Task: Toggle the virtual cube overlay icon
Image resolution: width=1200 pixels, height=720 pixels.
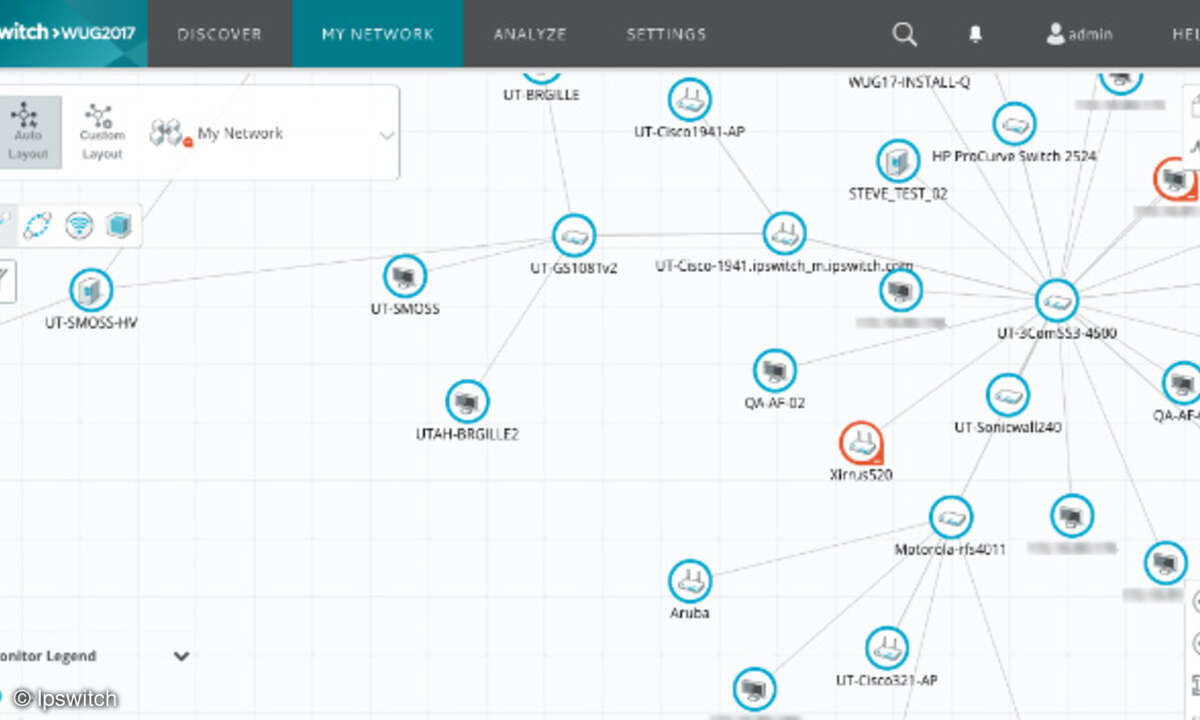Action: 119,225
